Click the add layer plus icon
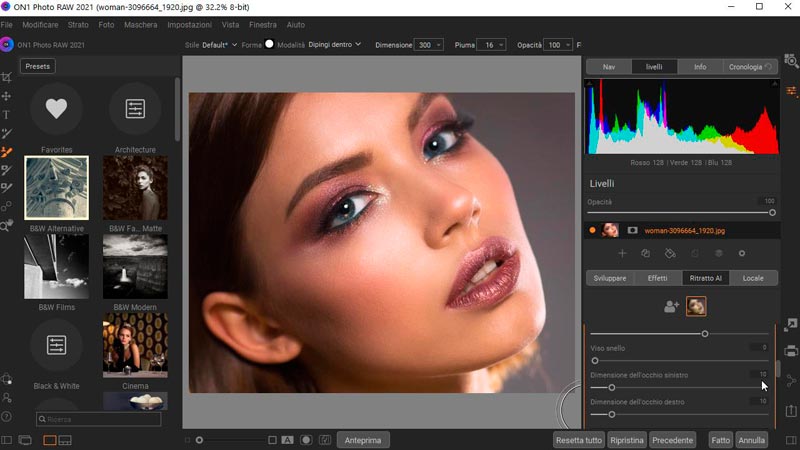The width and height of the screenshot is (800, 450). 622,254
